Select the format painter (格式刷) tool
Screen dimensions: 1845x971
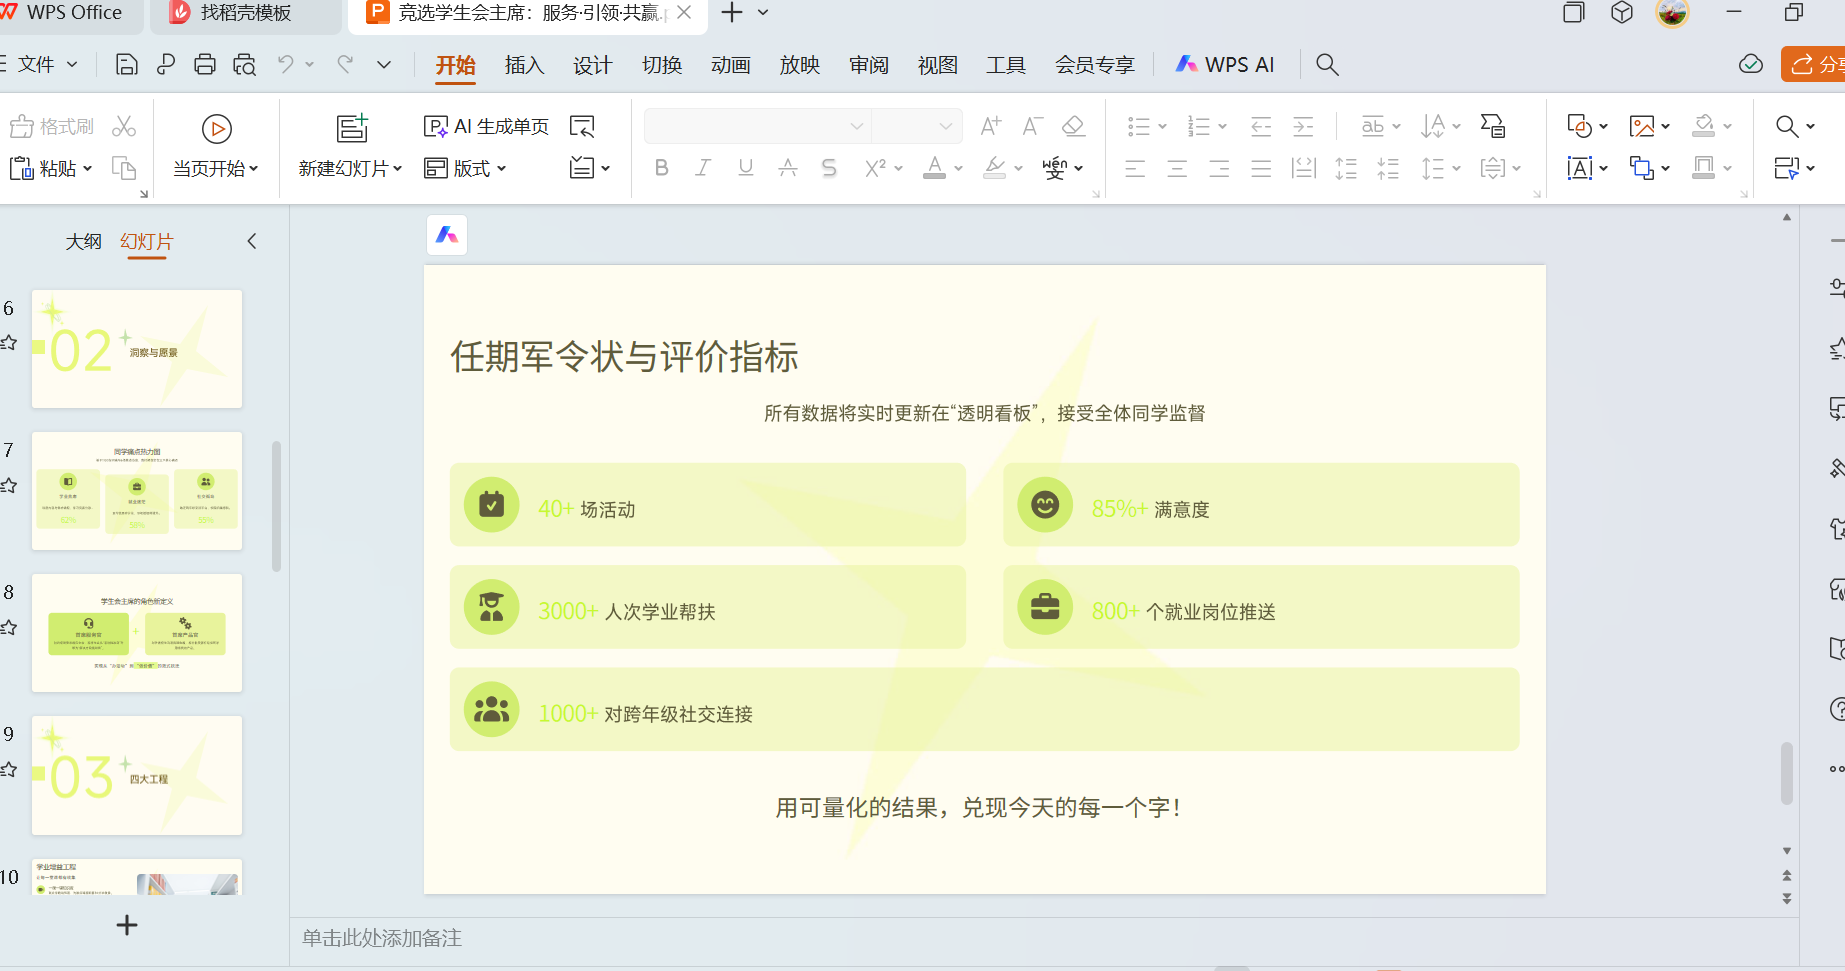click(x=51, y=125)
